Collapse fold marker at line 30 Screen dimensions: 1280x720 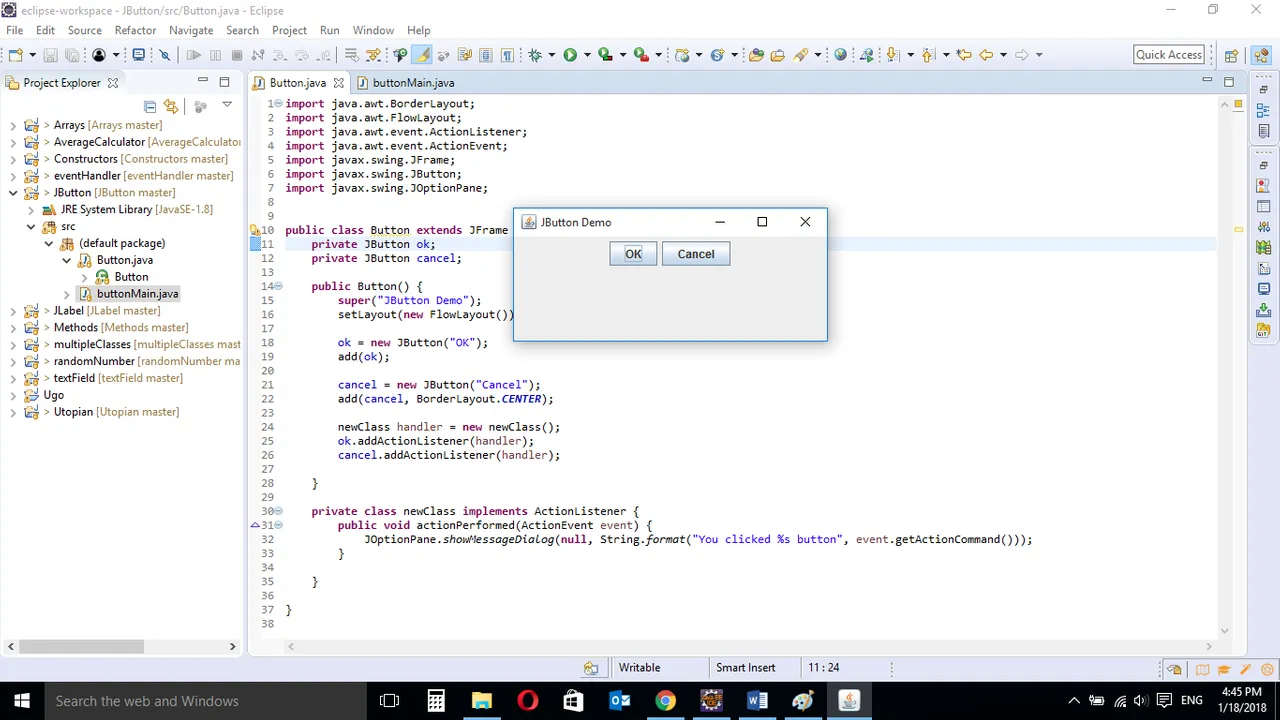pos(278,511)
